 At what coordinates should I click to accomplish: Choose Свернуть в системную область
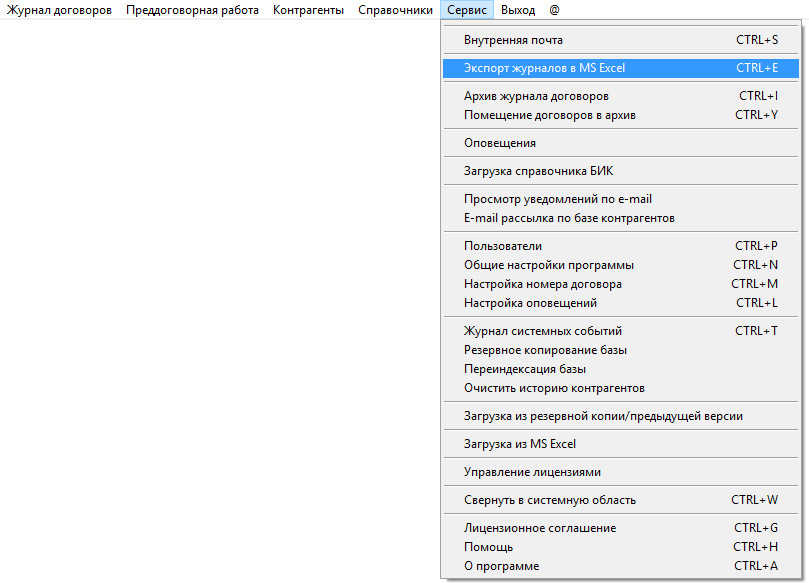point(549,500)
